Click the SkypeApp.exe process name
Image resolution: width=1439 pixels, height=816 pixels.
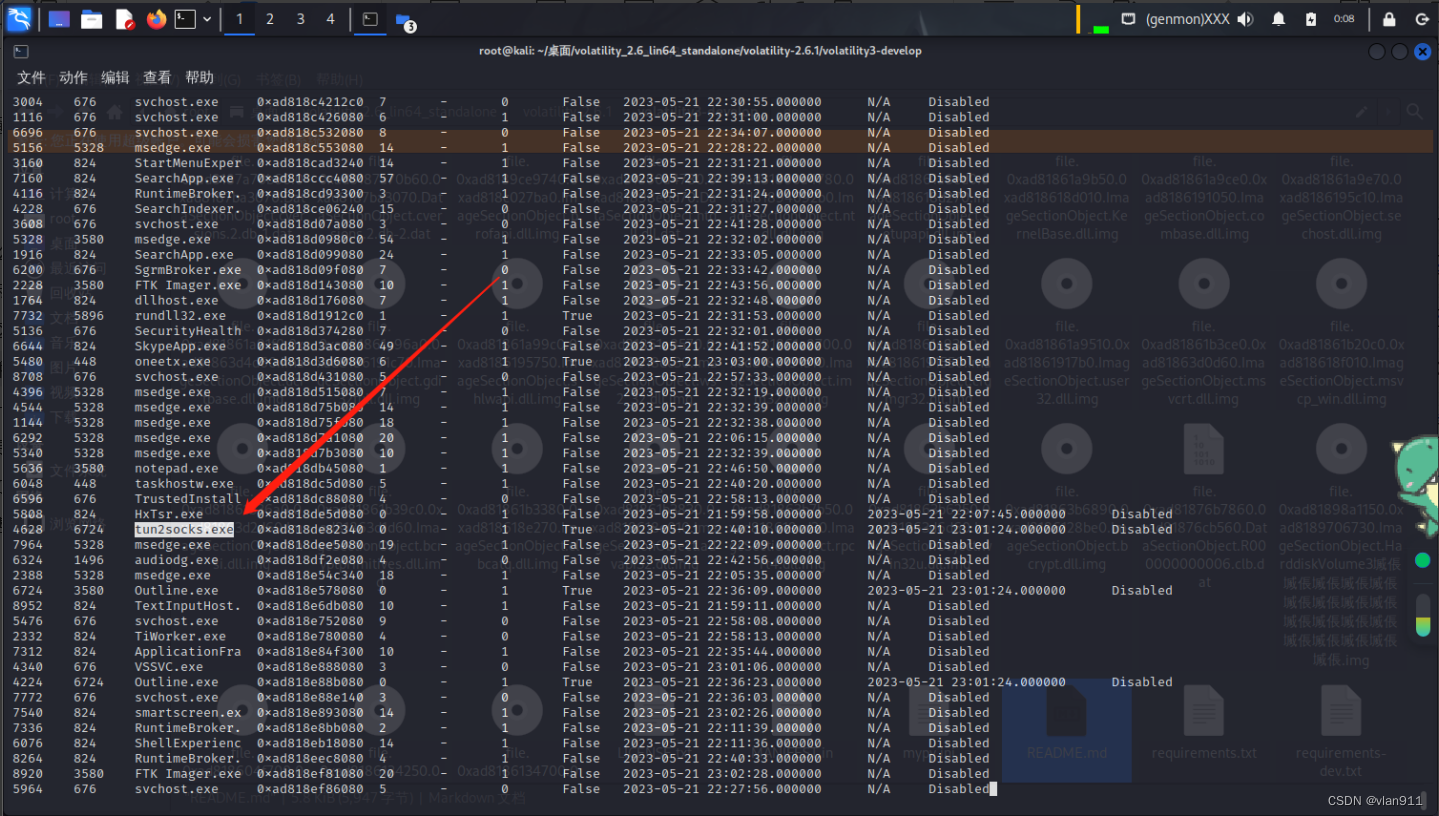(x=181, y=346)
